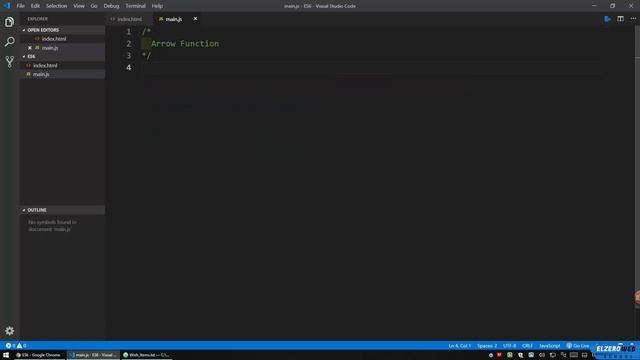Screen dimensions: 640x360
Task: Collapse the ES6 folder section
Action: pos(31,56)
